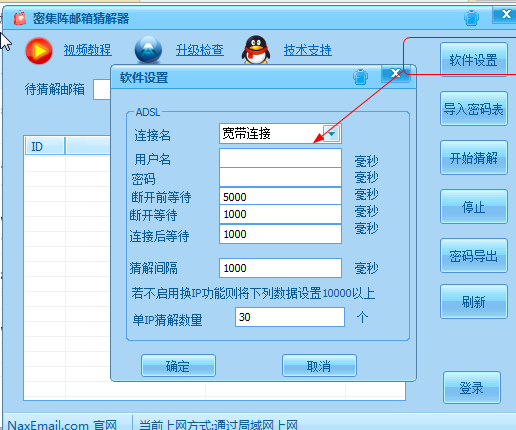This screenshot has height=430, width=516.
Task: Click the blue upgrade check globe icon
Action: 148,50
